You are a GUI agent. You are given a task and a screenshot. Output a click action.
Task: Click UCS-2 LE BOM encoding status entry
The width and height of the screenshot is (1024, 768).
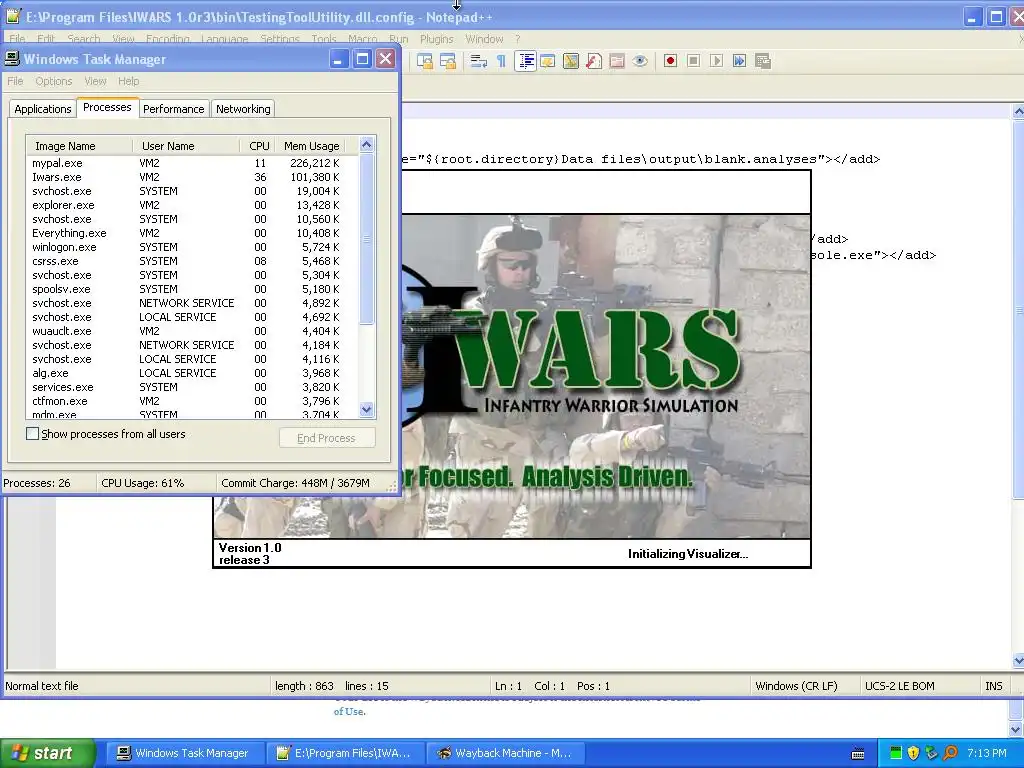[x=899, y=686]
